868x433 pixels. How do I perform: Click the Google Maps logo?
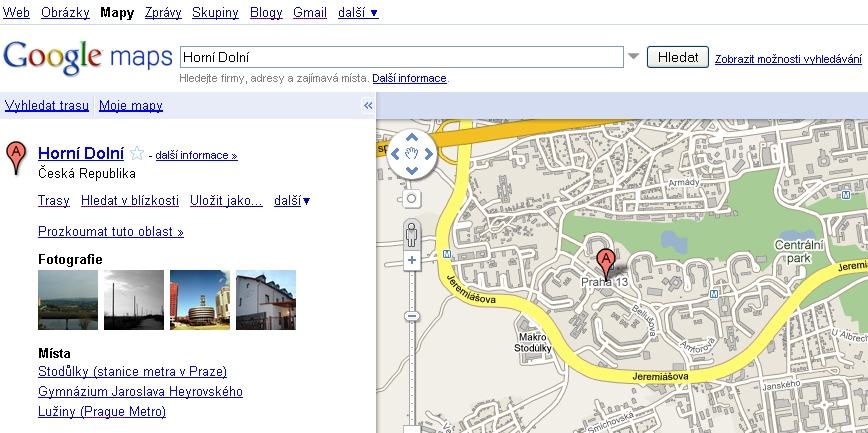coord(87,58)
